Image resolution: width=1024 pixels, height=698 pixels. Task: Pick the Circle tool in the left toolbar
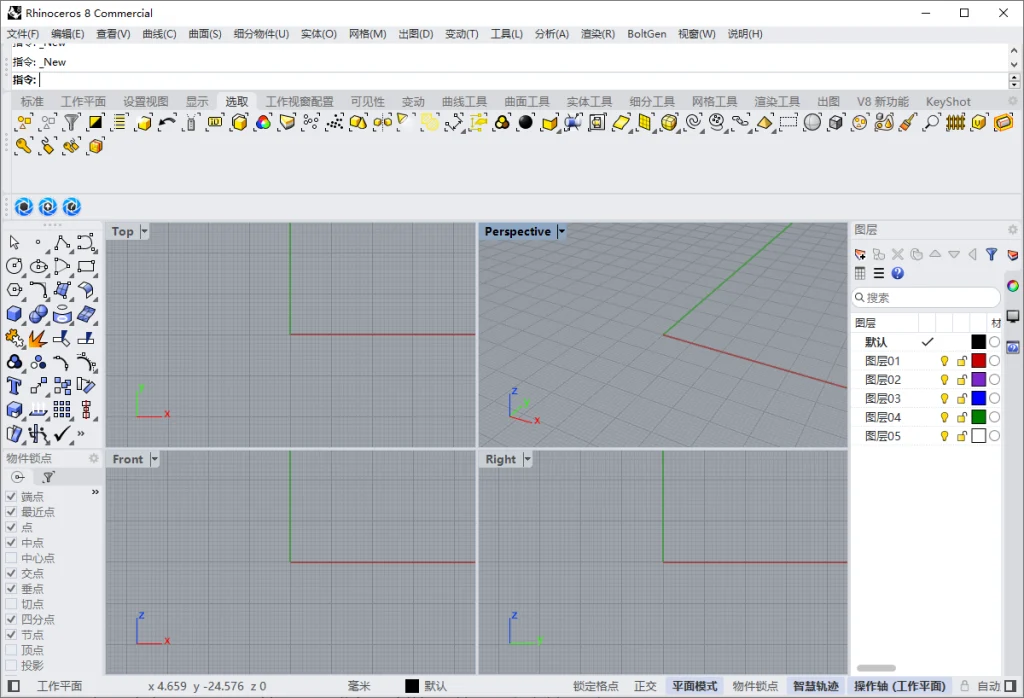pyautogui.click(x=14, y=266)
